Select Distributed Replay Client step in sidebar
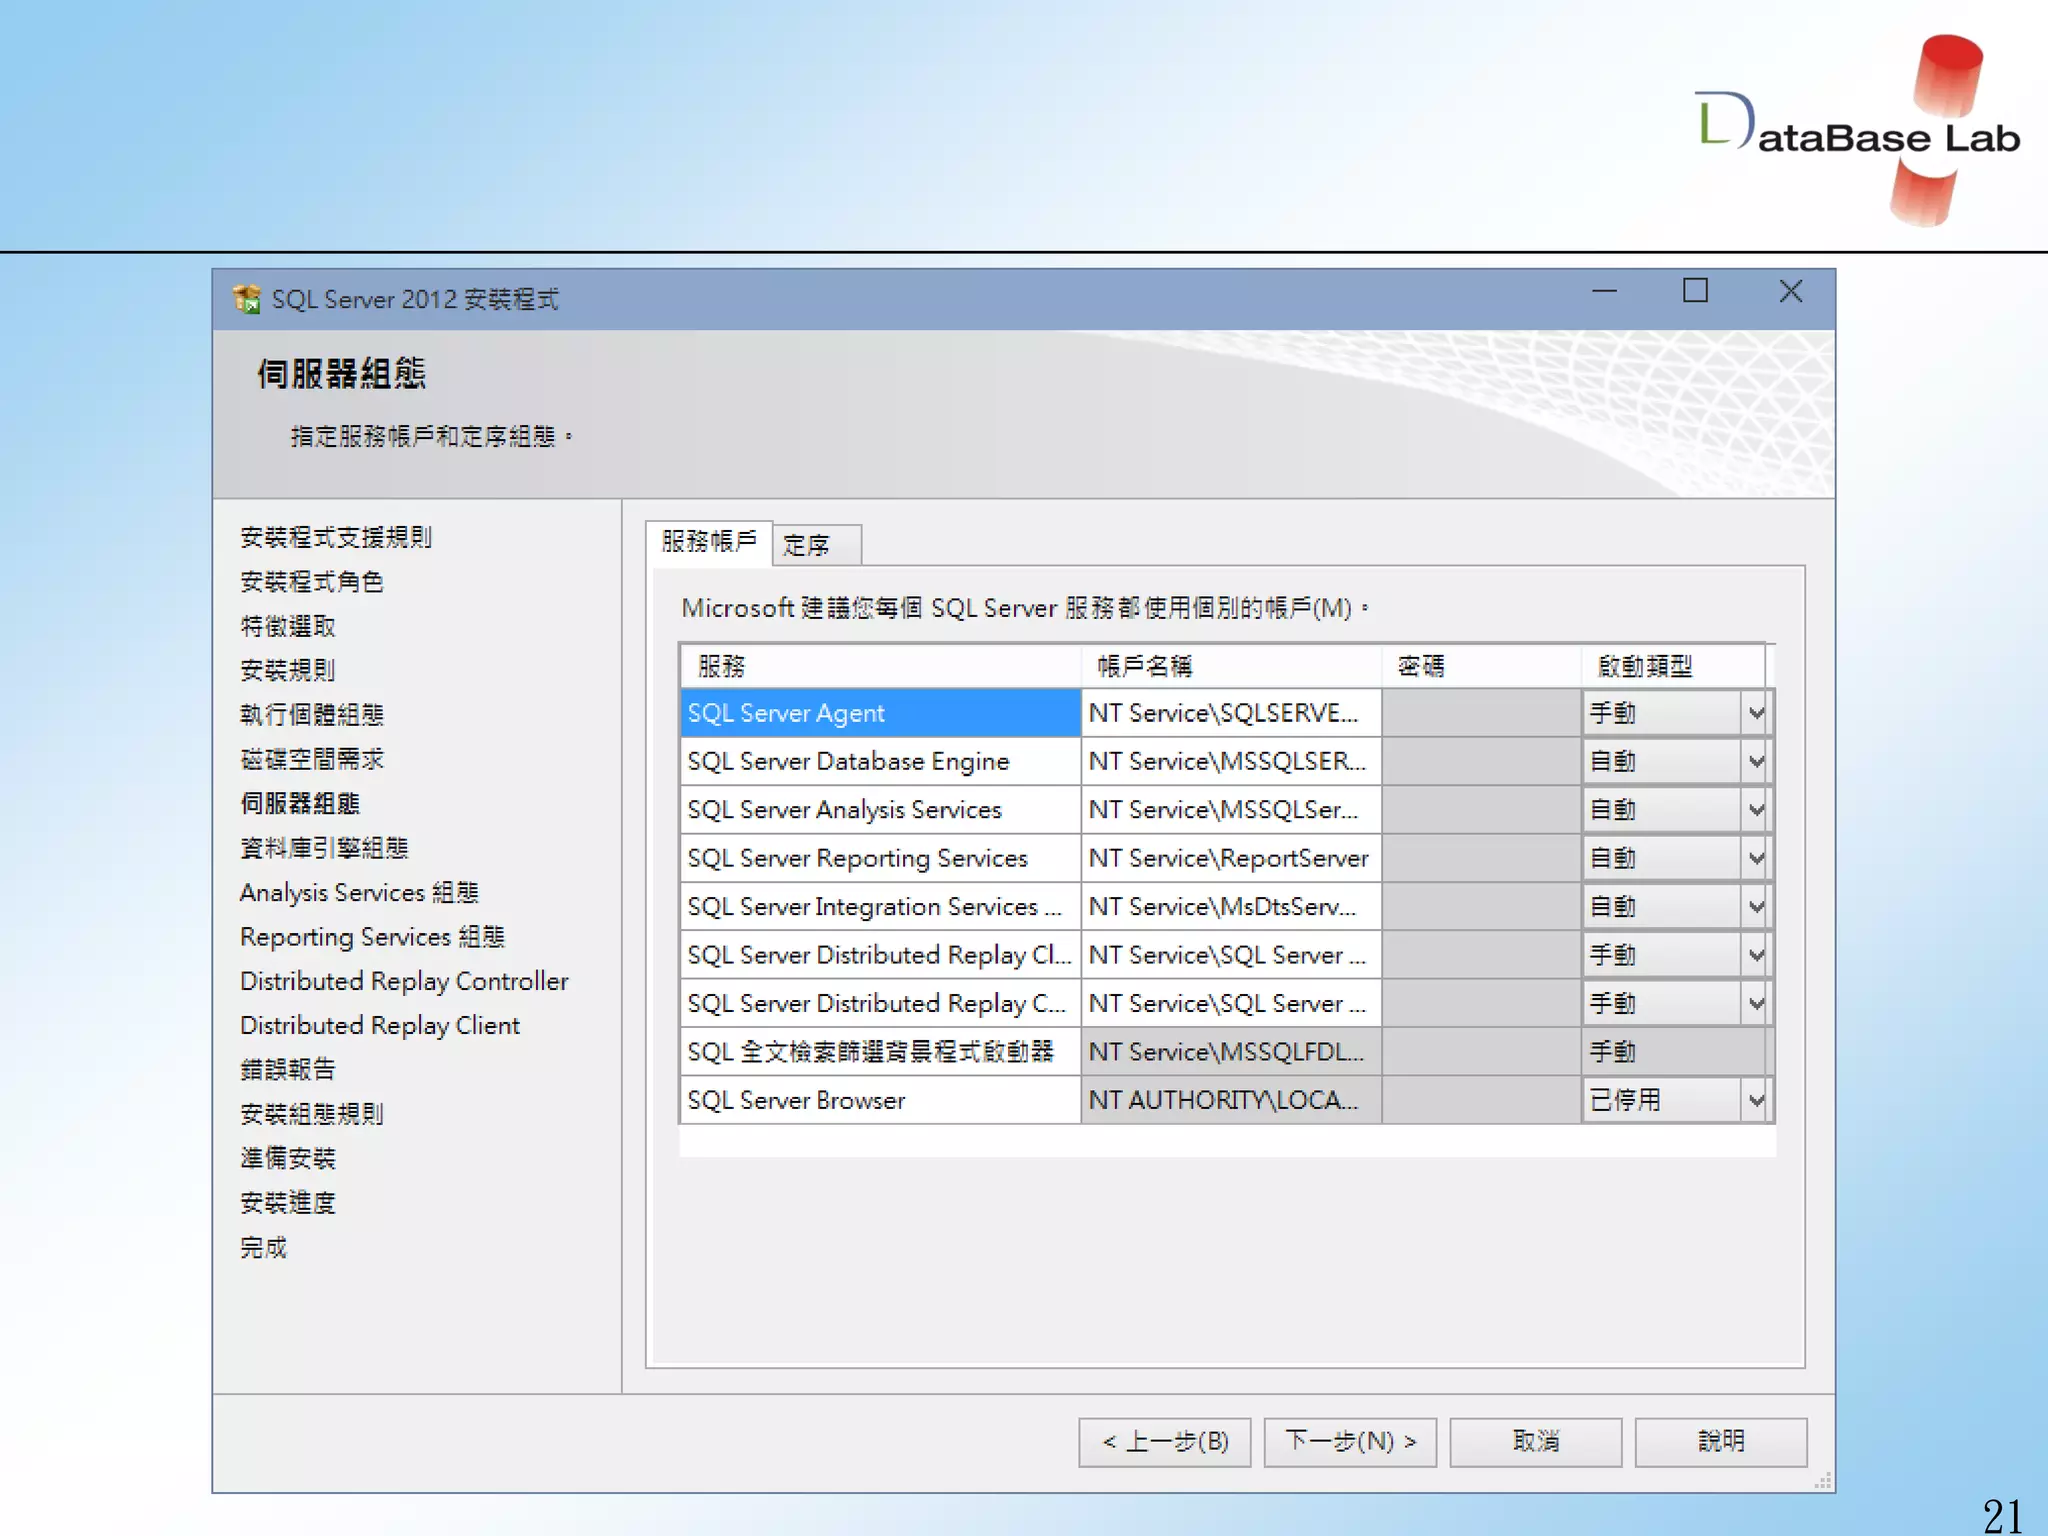Image resolution: width=2048 pixels, height=1536 pixels. point(380,1026)
